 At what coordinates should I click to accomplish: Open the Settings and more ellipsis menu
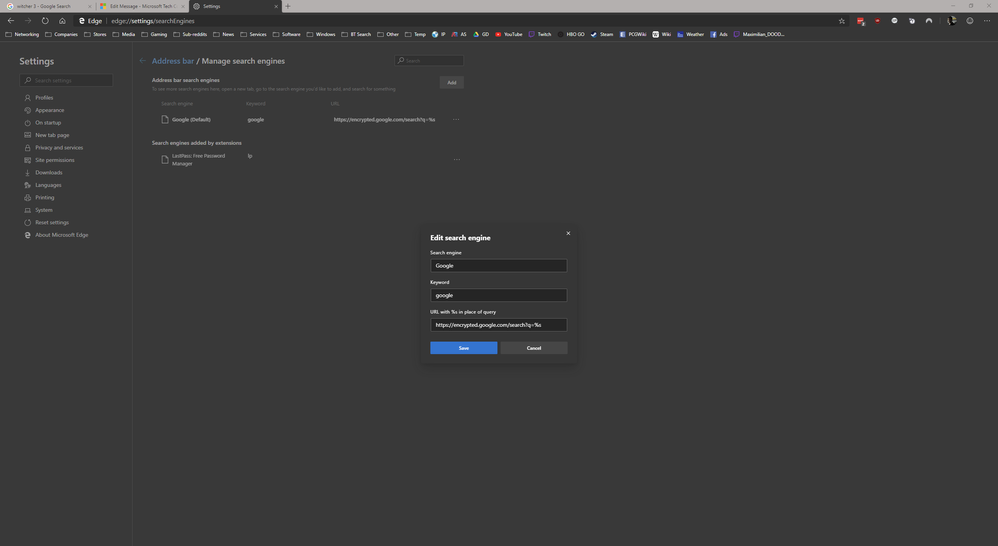(987, 21)
